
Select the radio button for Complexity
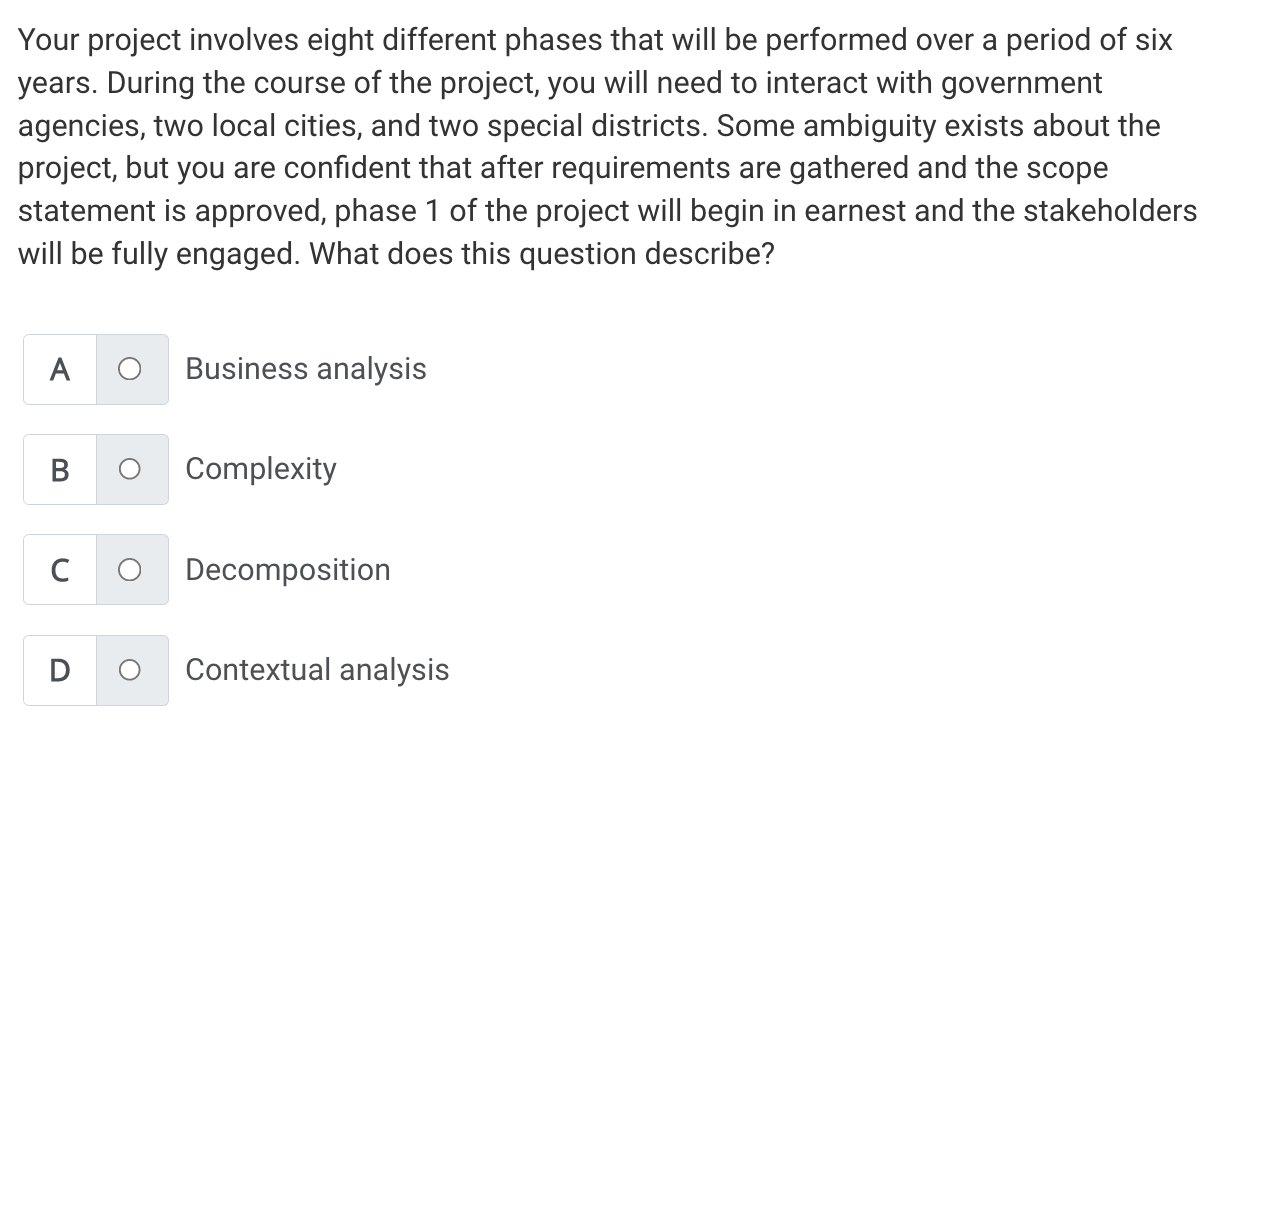point(130,469)
